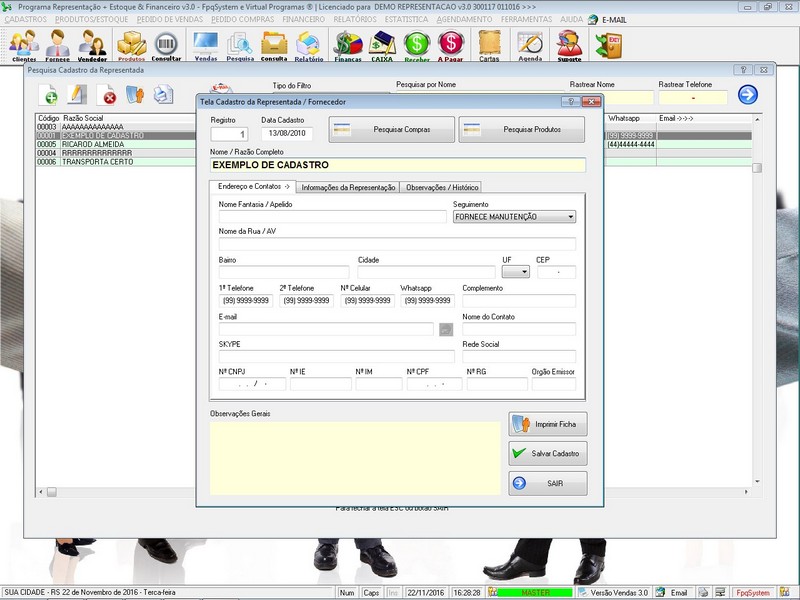Open the Produtos boxes icon

pyautogui.click(x=132, y=45)
